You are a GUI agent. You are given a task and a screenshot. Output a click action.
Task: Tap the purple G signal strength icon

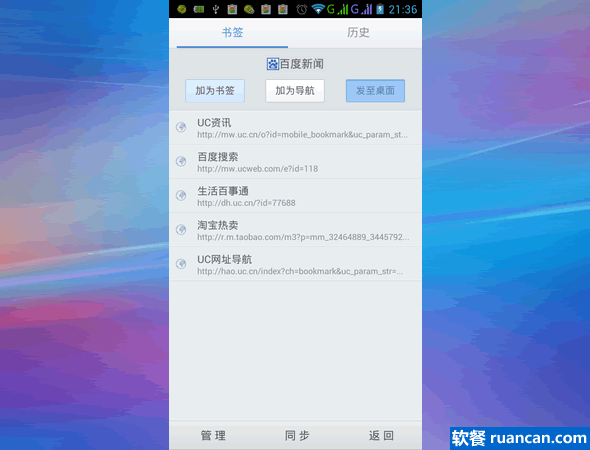pyautogui.click(x=361, y=9)
